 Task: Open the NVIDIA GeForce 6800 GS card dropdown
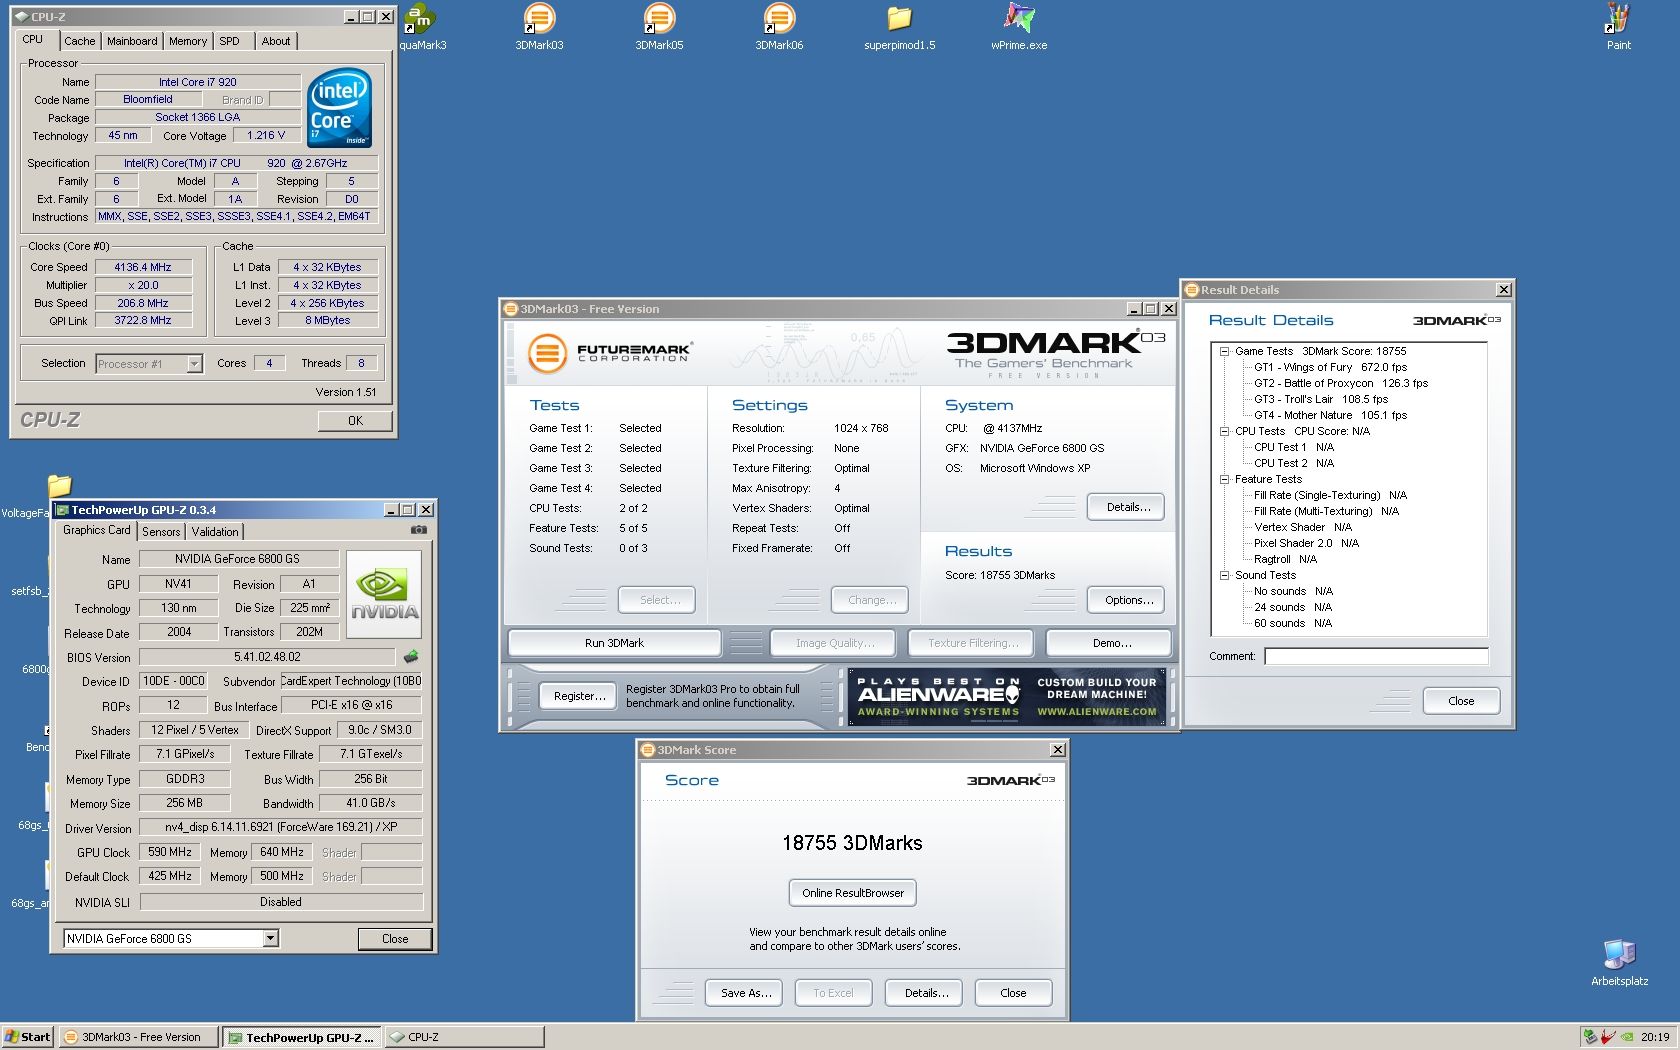coord(171,938)
